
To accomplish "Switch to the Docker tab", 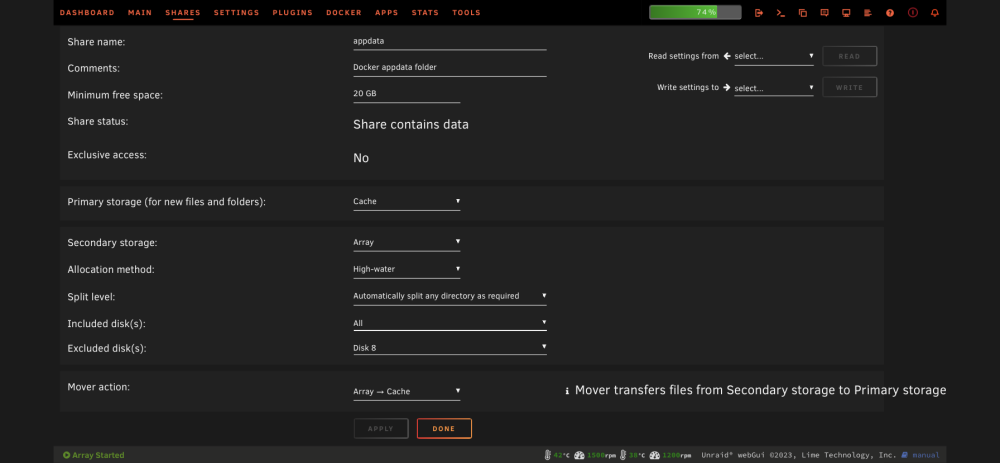I will pyautogui.click(x=344, y=13).
